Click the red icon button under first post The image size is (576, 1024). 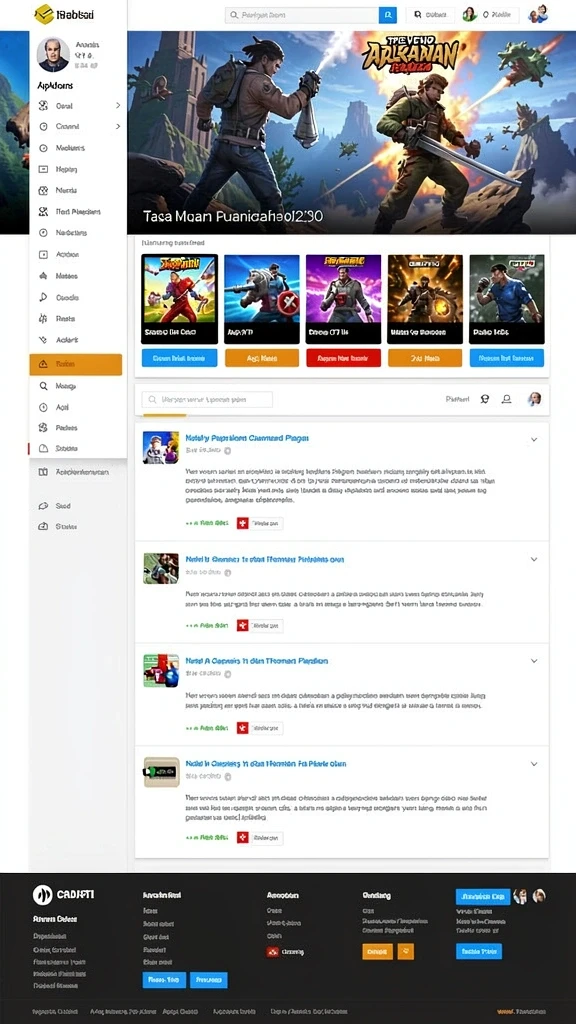tap(242, 523)
